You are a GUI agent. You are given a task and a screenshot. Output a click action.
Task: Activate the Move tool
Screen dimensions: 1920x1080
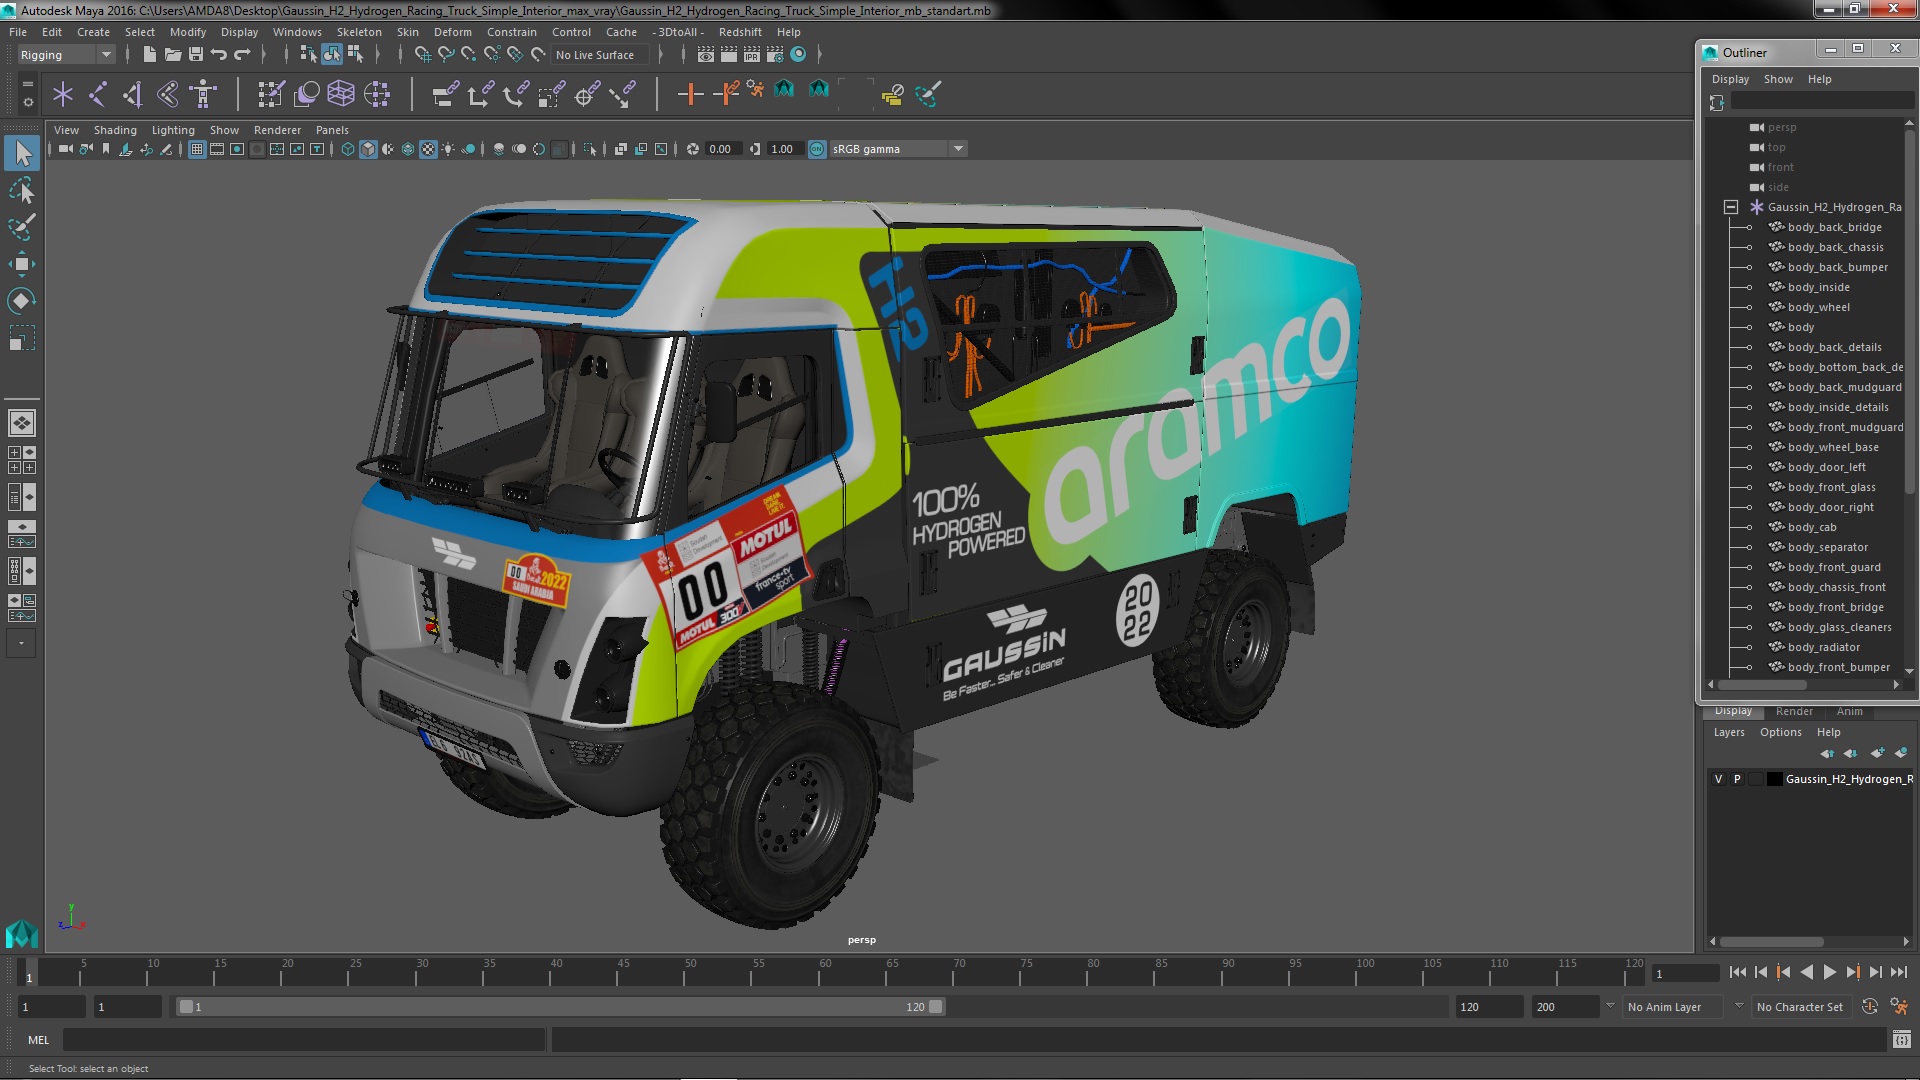click(22, 264)
